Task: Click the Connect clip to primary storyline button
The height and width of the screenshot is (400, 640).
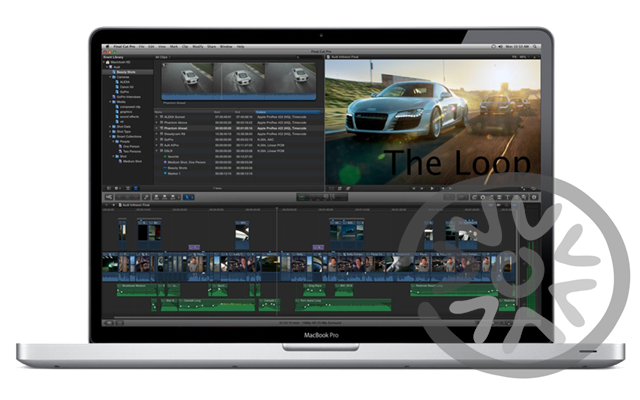Action: click(x=156, y=197)
